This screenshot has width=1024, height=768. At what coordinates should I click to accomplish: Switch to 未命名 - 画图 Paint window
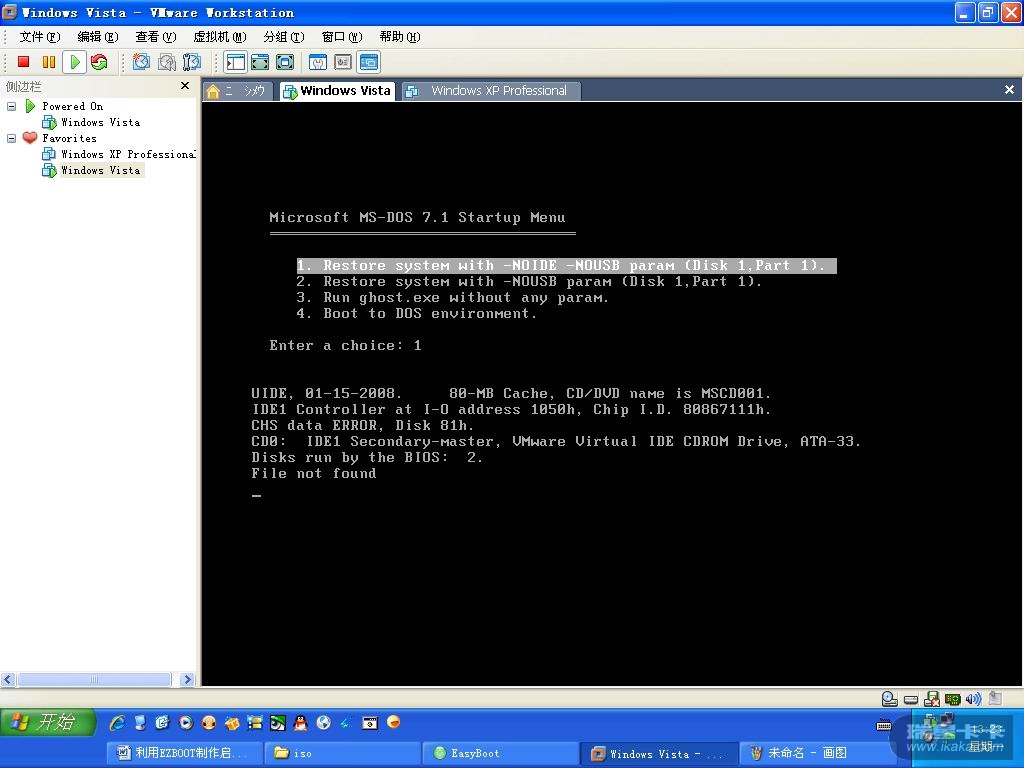817,753
